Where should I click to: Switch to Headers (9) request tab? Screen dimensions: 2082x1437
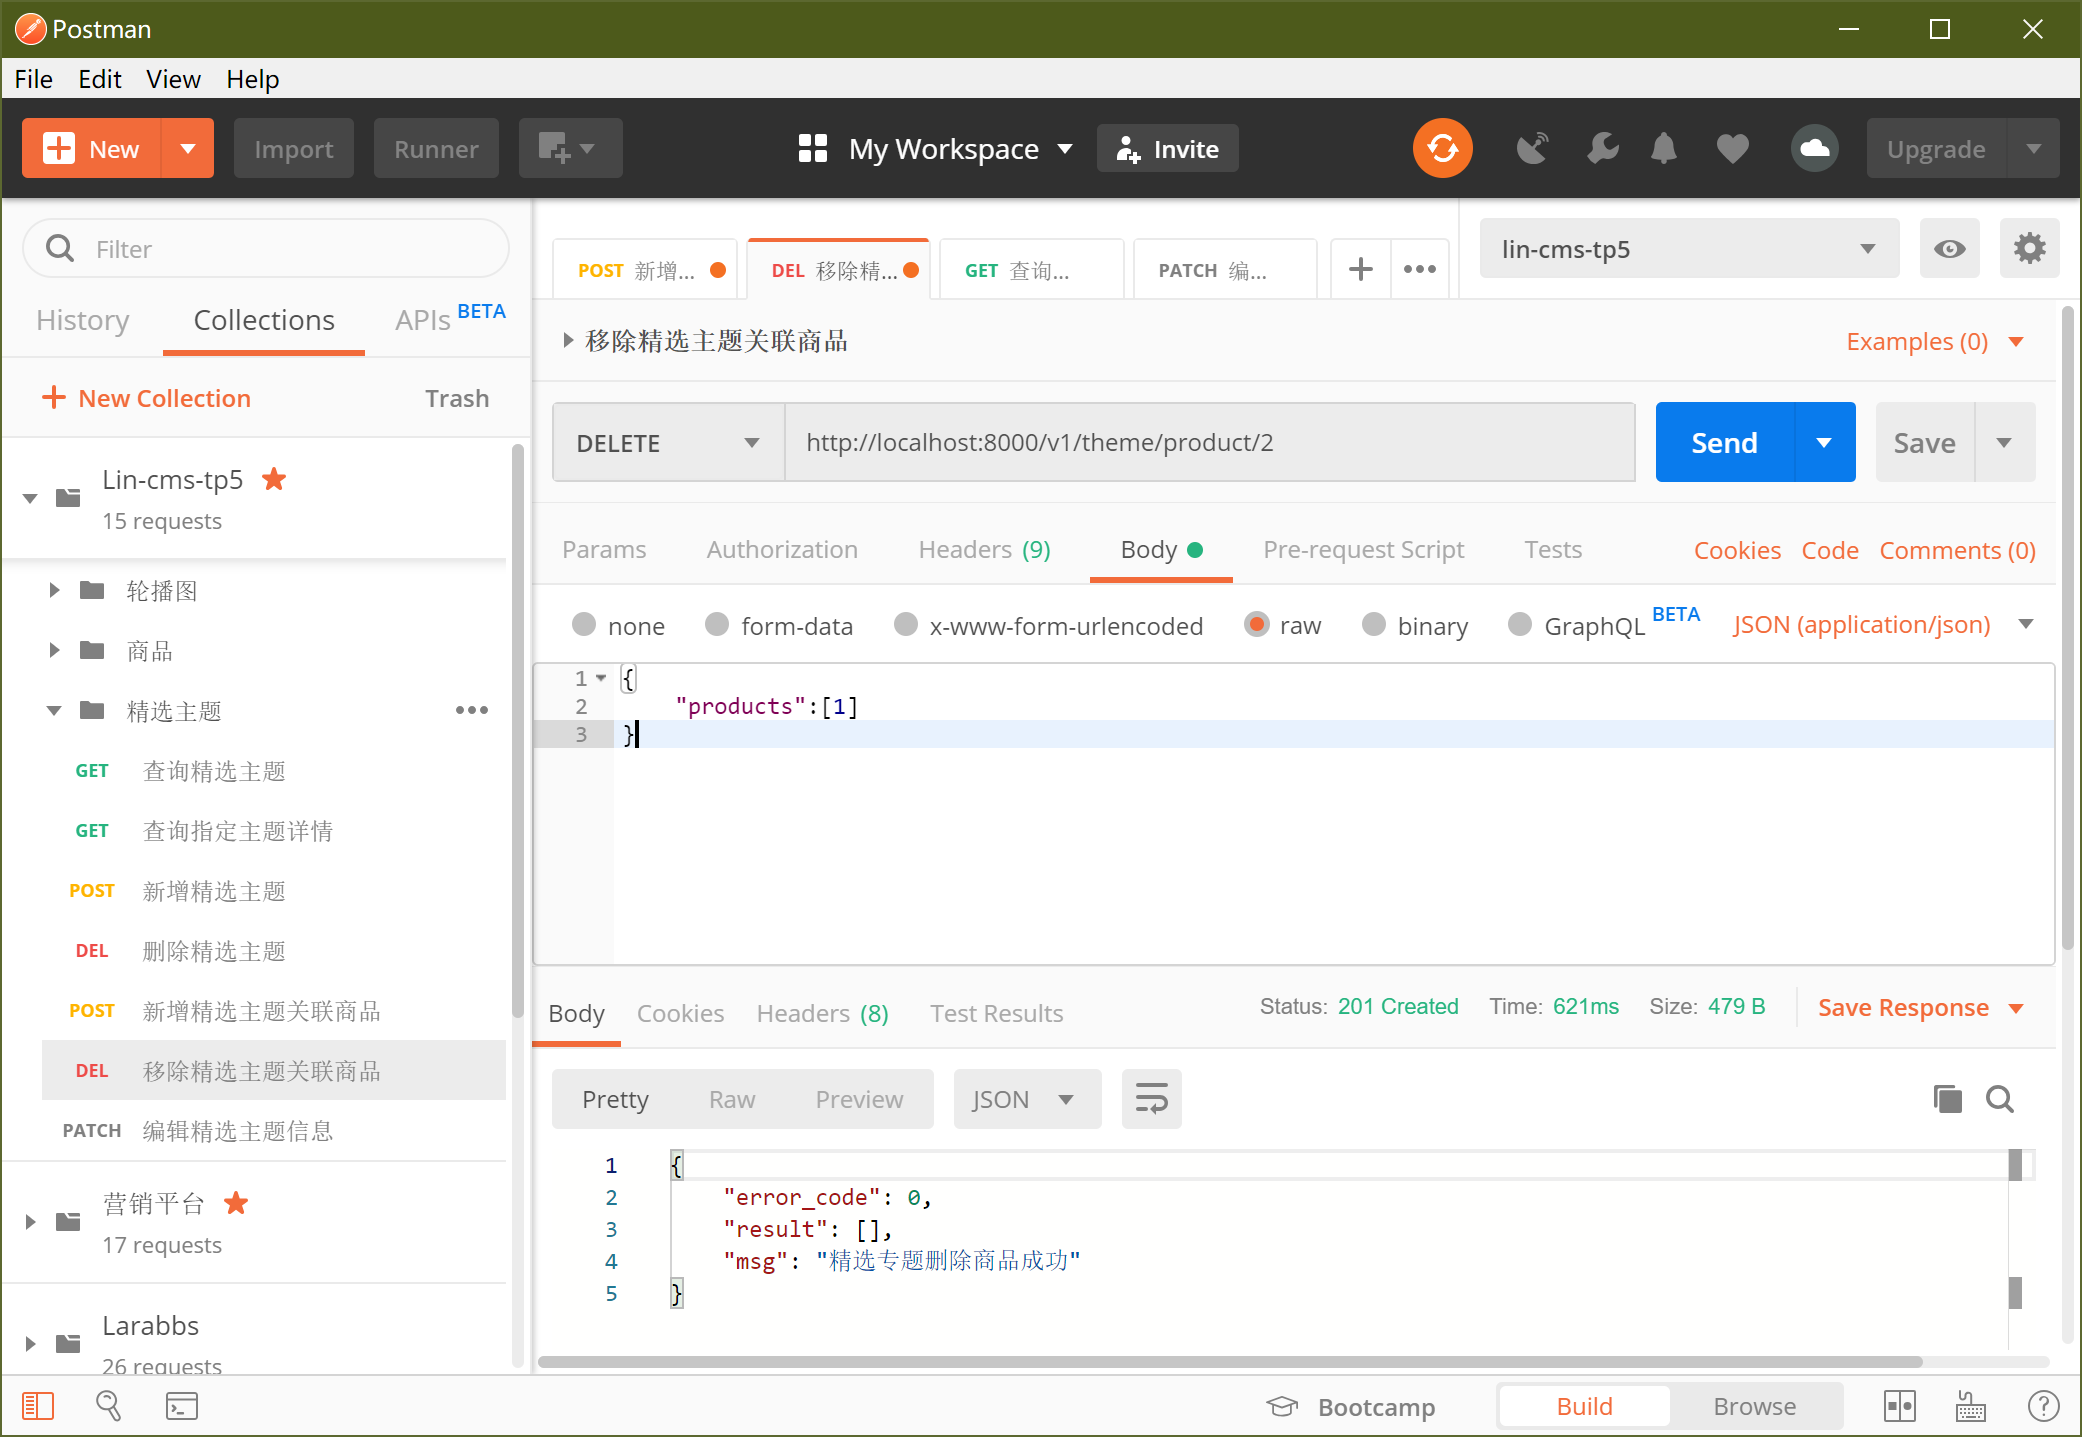click(x=984, y=550)
